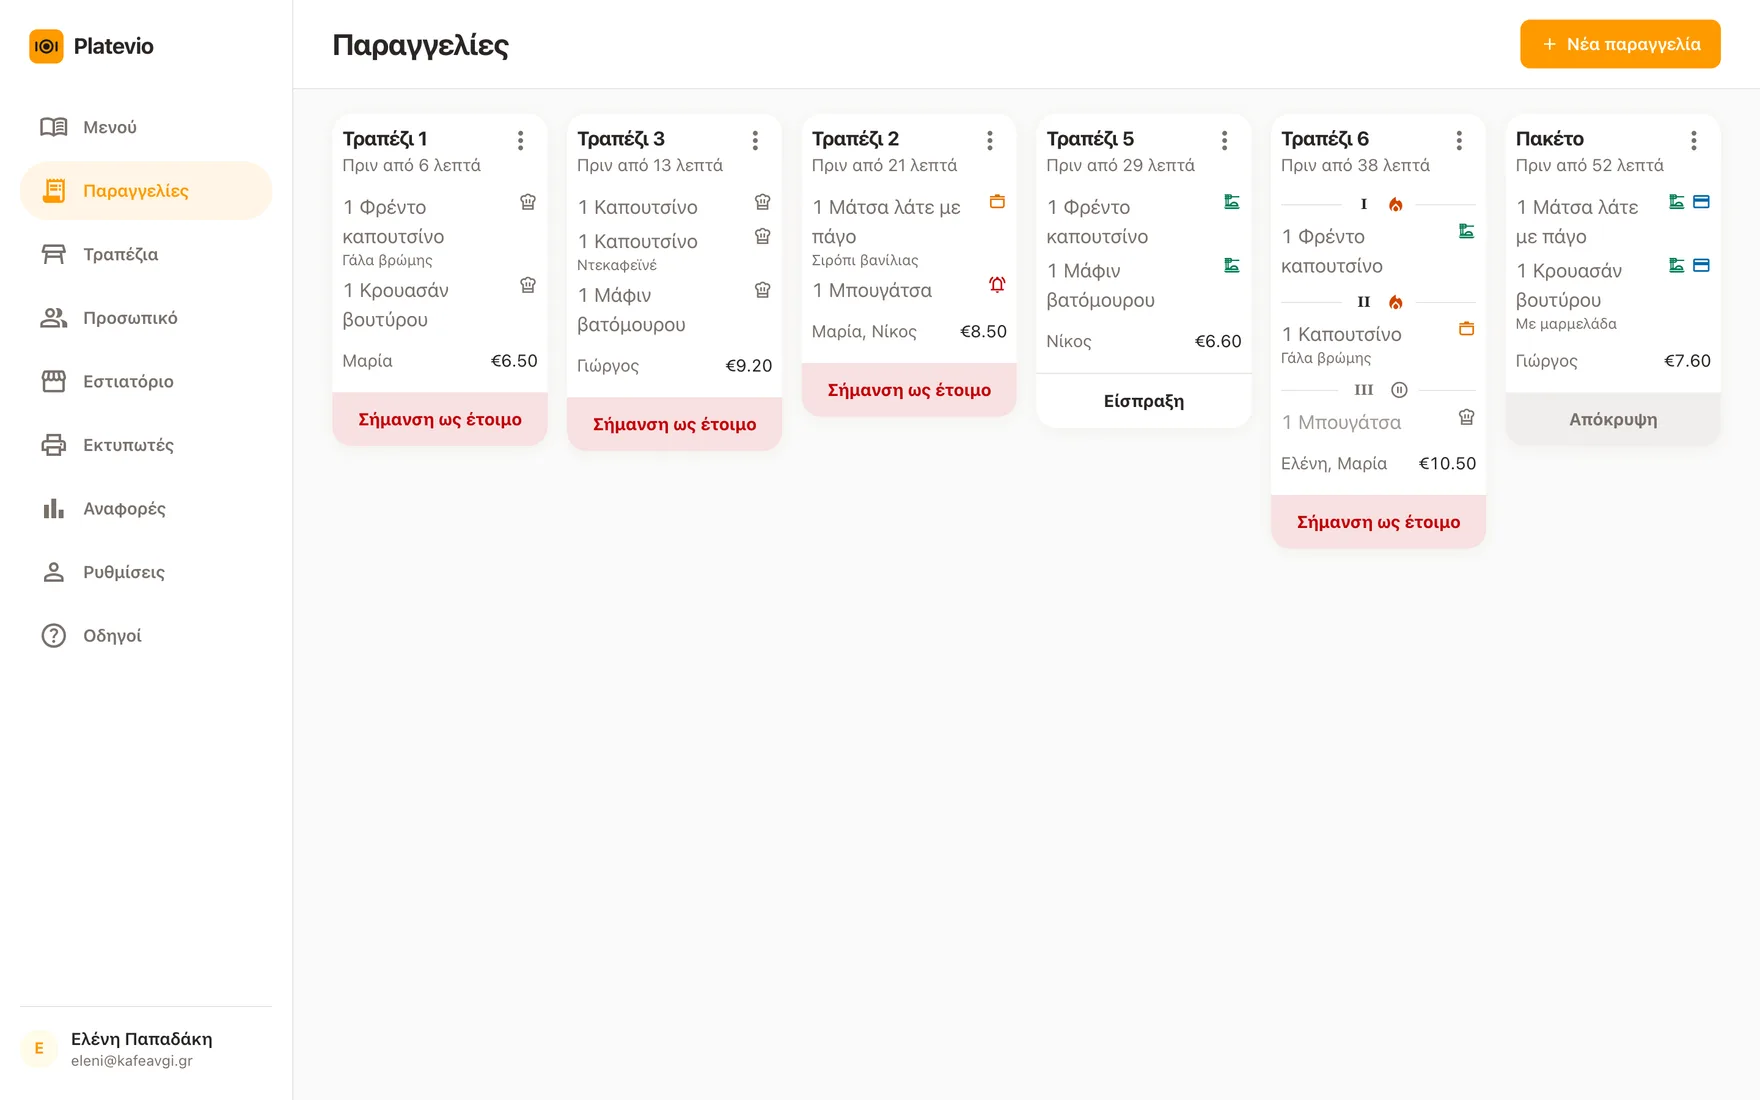
Task: Click the orange box icon next to Μάτσα λάτε με πάγο
Action: (x=997, y=202)
